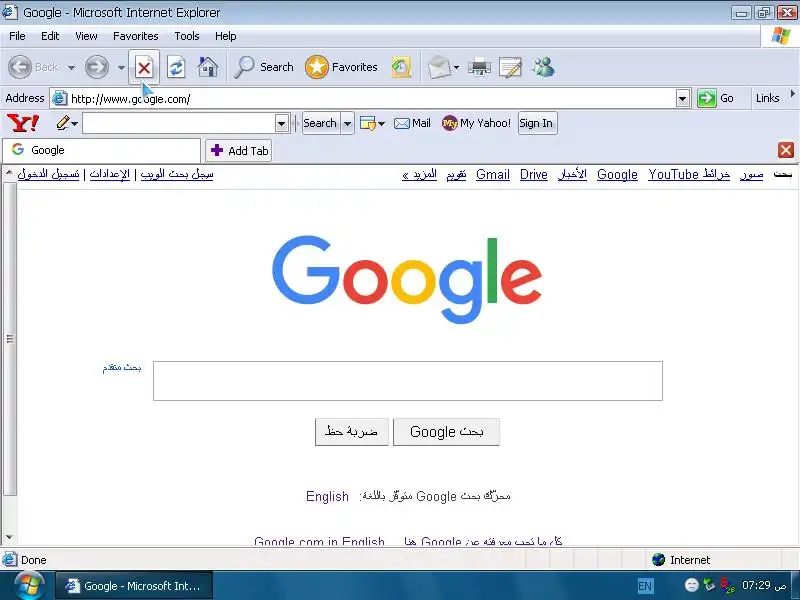Click the round tray face icon
This screenshot has width=800, height=600.
pos(691,585)
